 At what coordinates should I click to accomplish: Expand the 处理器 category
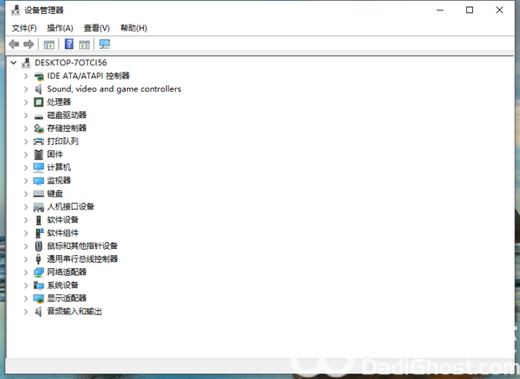coord(26,102)
